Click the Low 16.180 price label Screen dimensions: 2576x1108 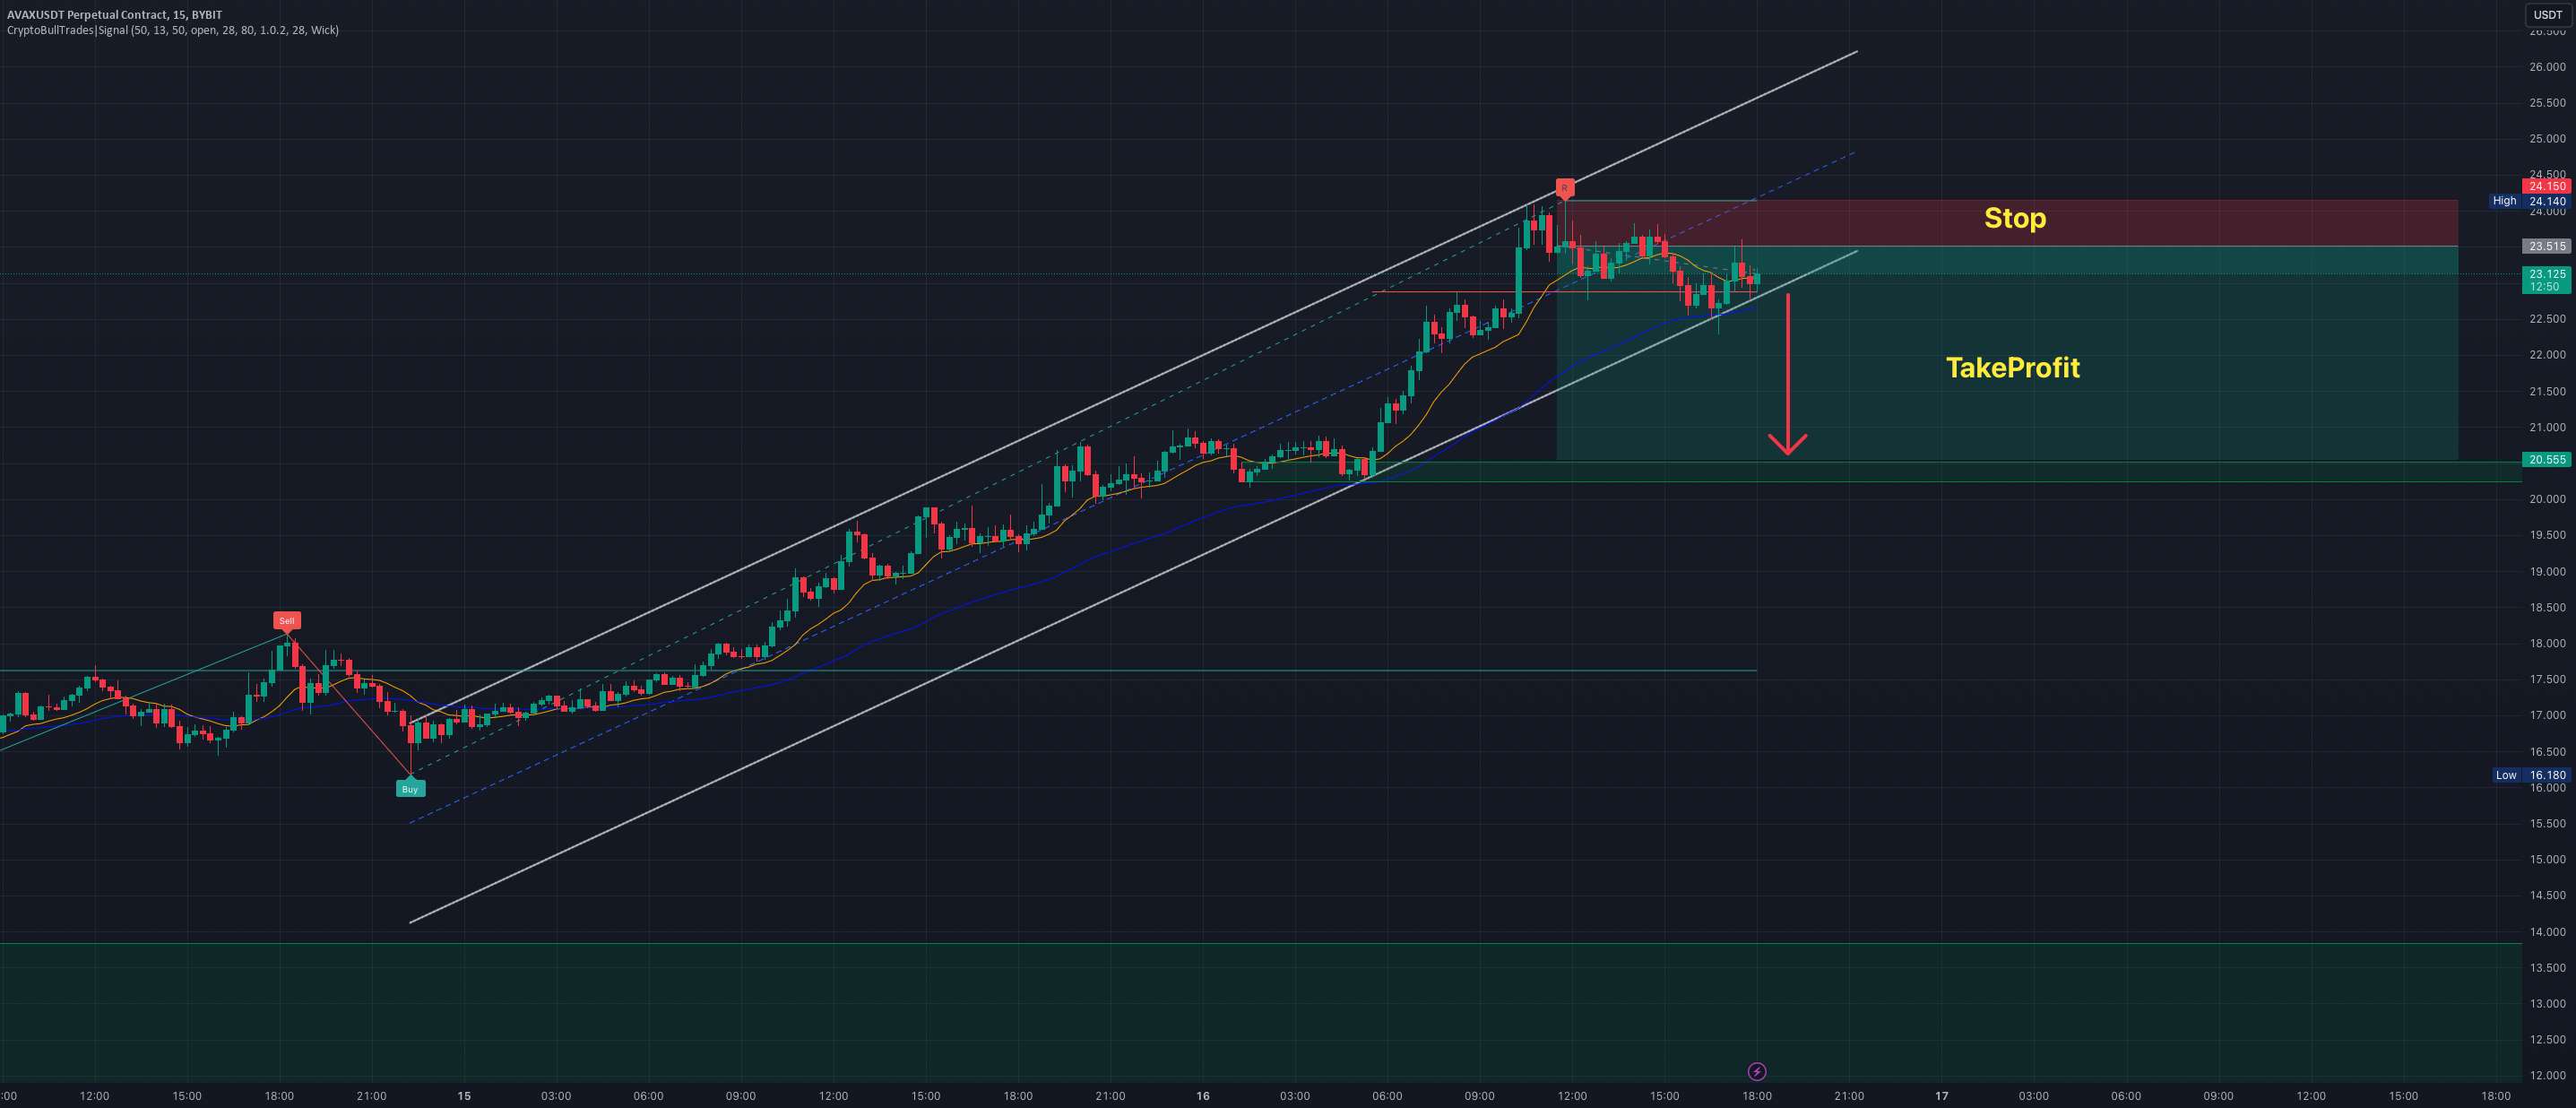[x=2530, y=775]
